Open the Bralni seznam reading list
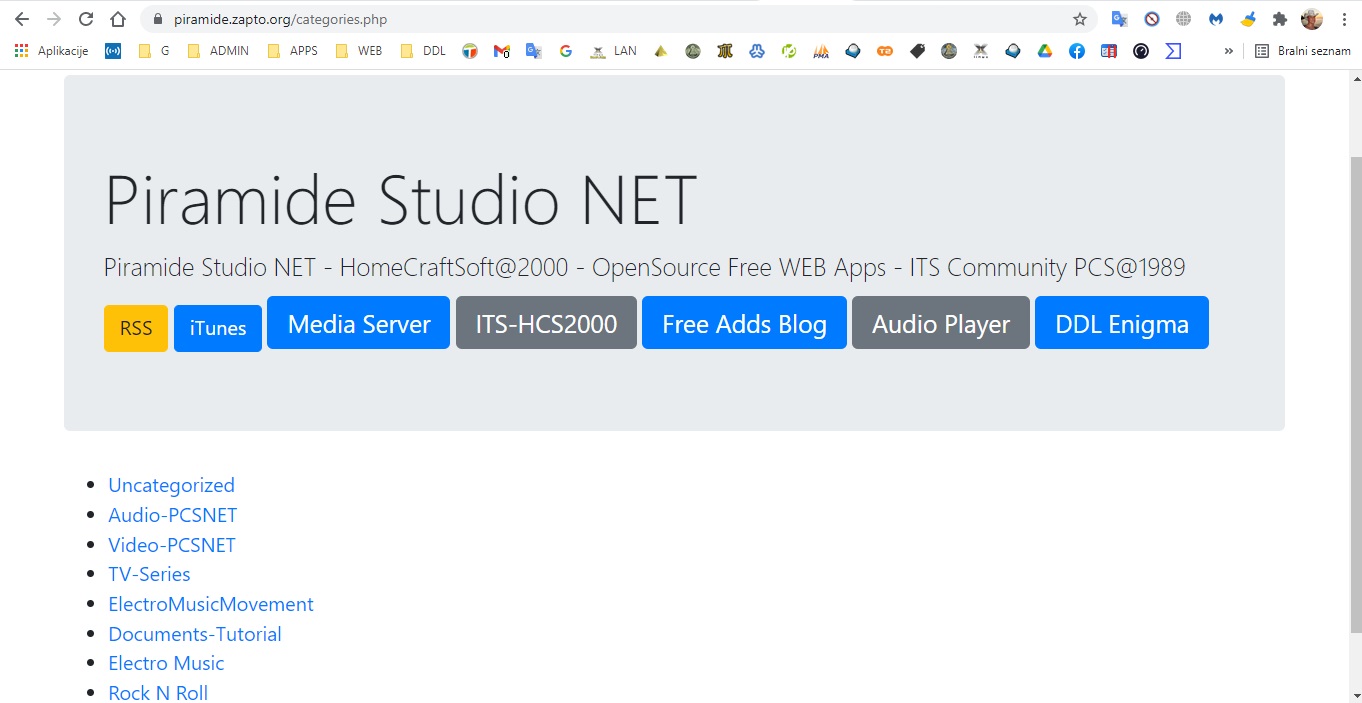1362x703 pixels. (1304, 51)
